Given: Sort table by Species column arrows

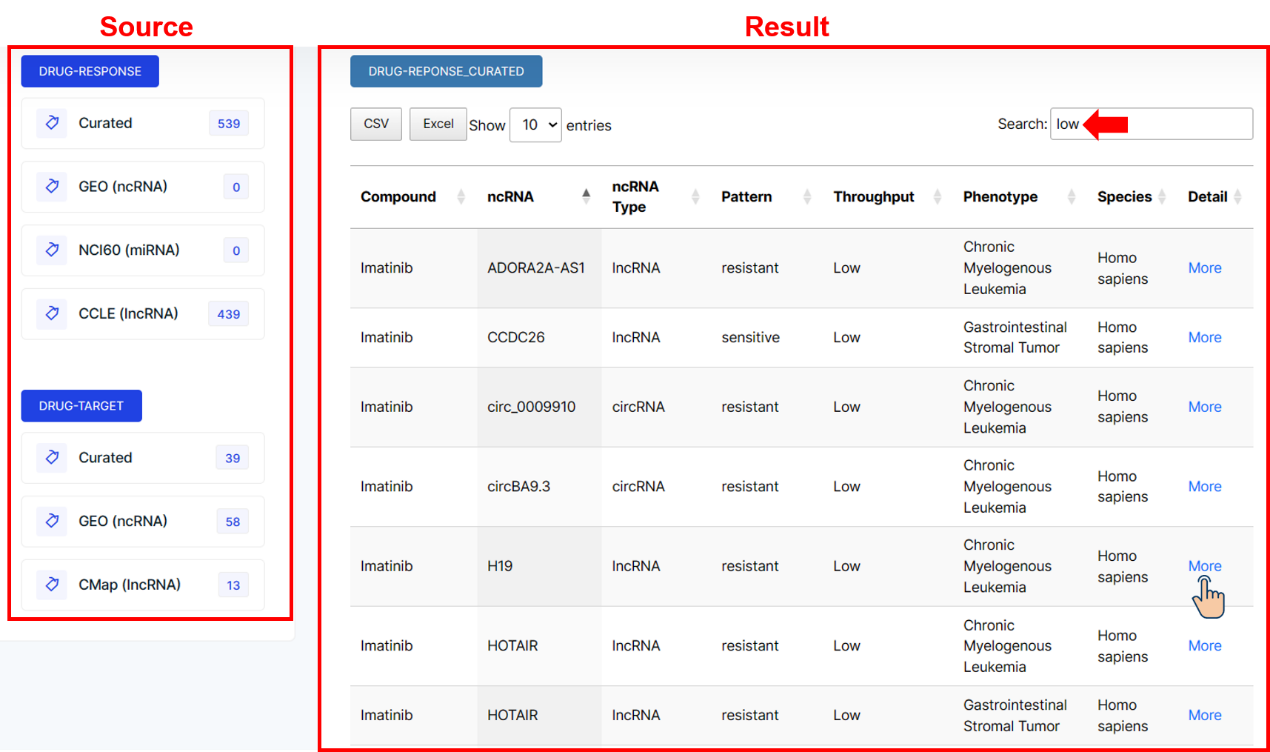Looking at the screenshot, I should click(1162, 197).
